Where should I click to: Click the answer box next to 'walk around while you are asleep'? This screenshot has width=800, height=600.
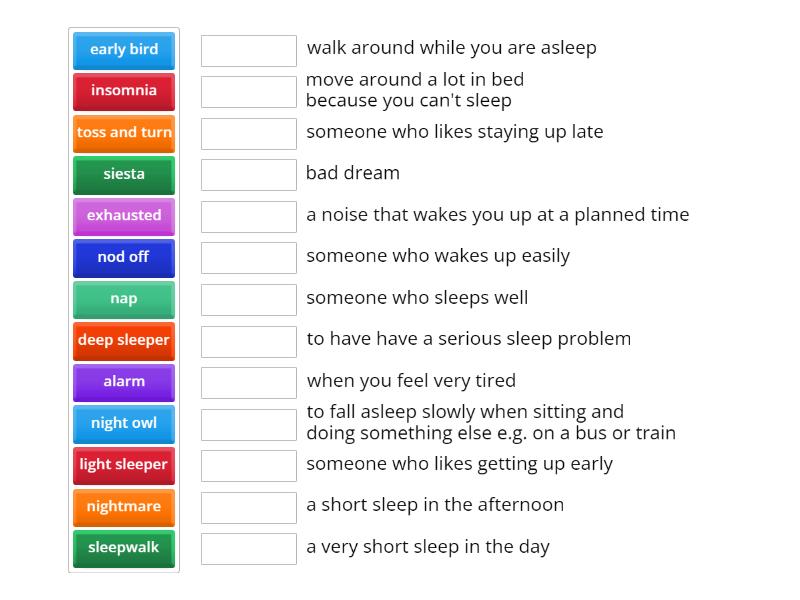(248, 48)
